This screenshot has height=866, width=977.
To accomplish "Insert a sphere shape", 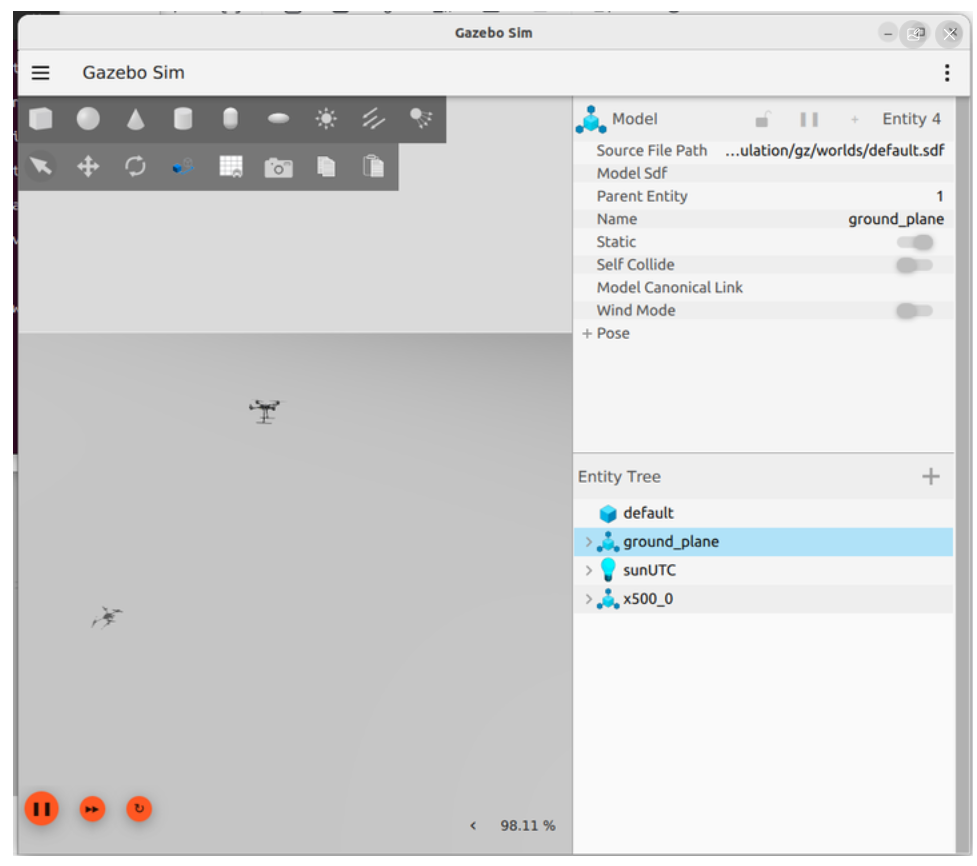I will tap(88, 118).
